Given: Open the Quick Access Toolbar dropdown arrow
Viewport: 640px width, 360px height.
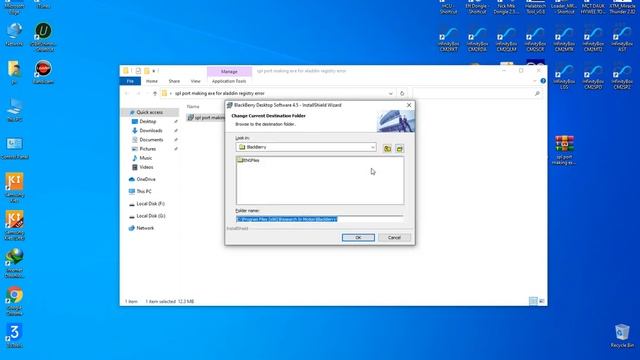Looking at the screenshot, I should tap(154, 71).
